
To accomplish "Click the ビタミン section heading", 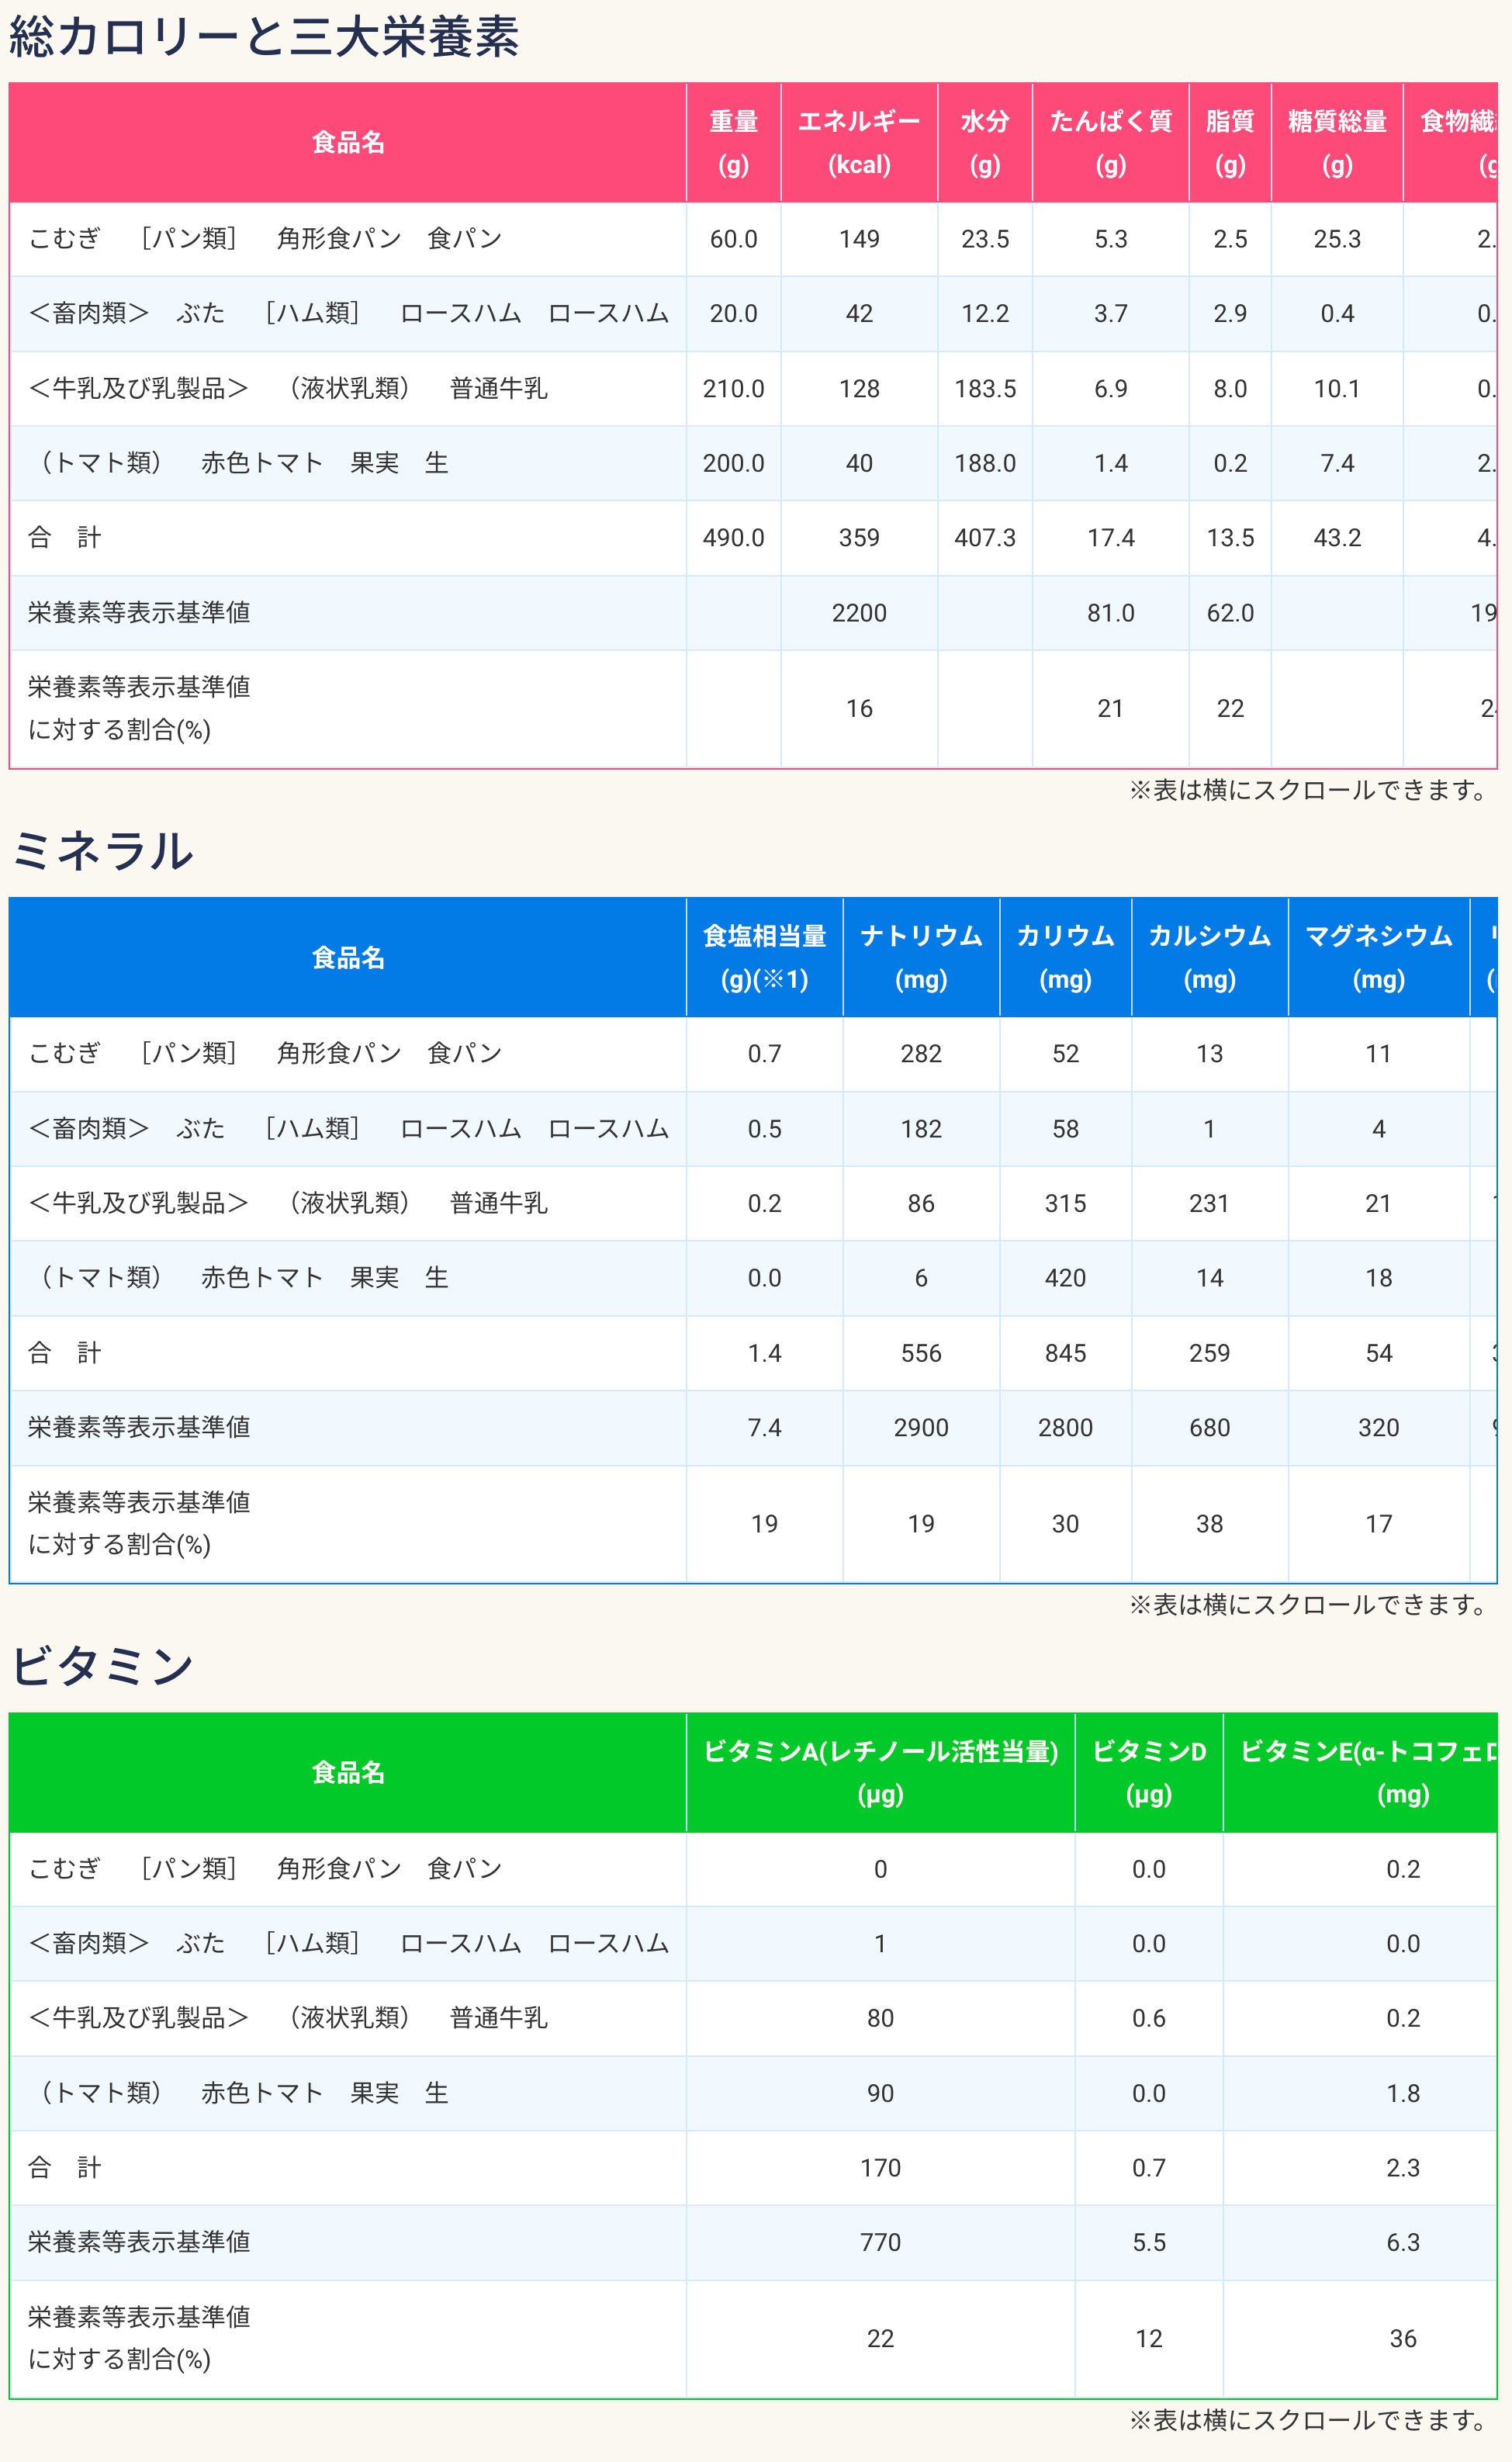I will point(102,1666).
